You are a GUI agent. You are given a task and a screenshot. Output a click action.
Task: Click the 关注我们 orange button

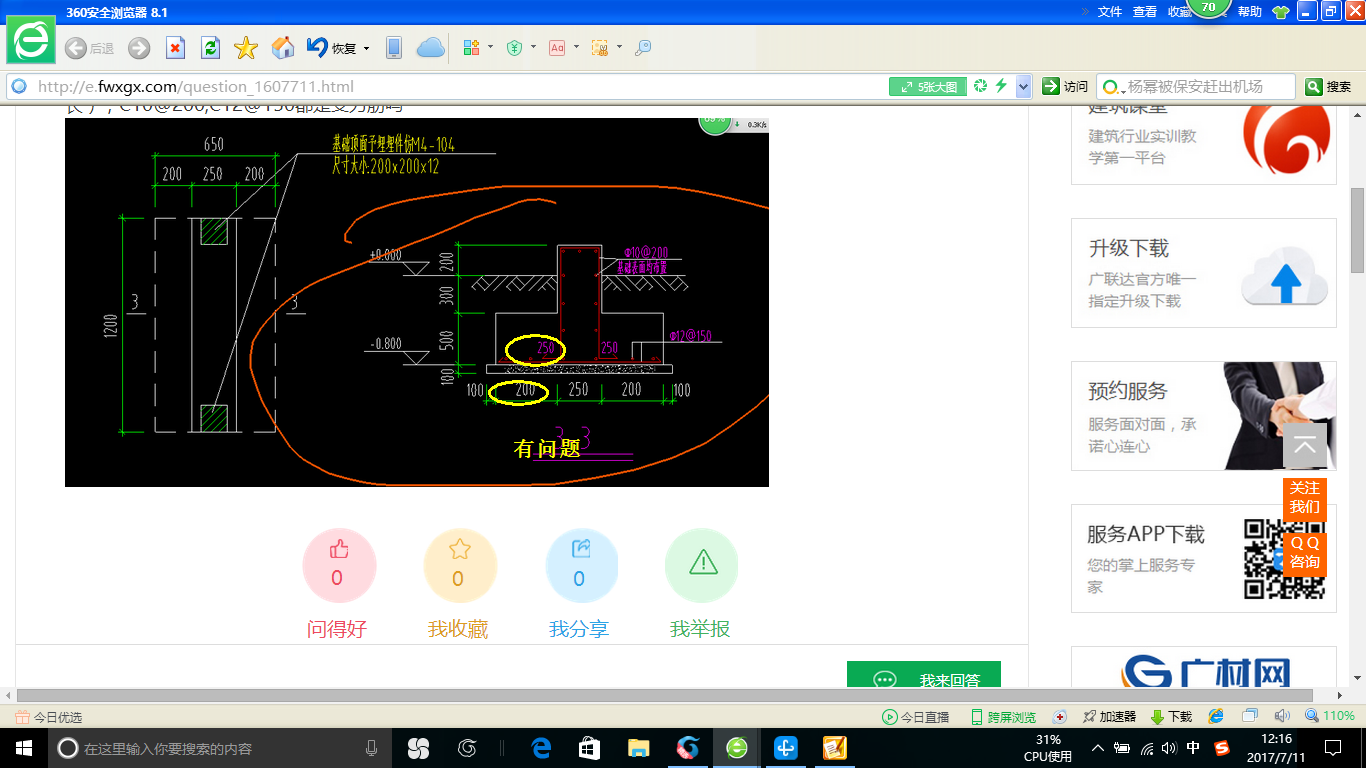pyautogui.click(x=1305, y=497)
